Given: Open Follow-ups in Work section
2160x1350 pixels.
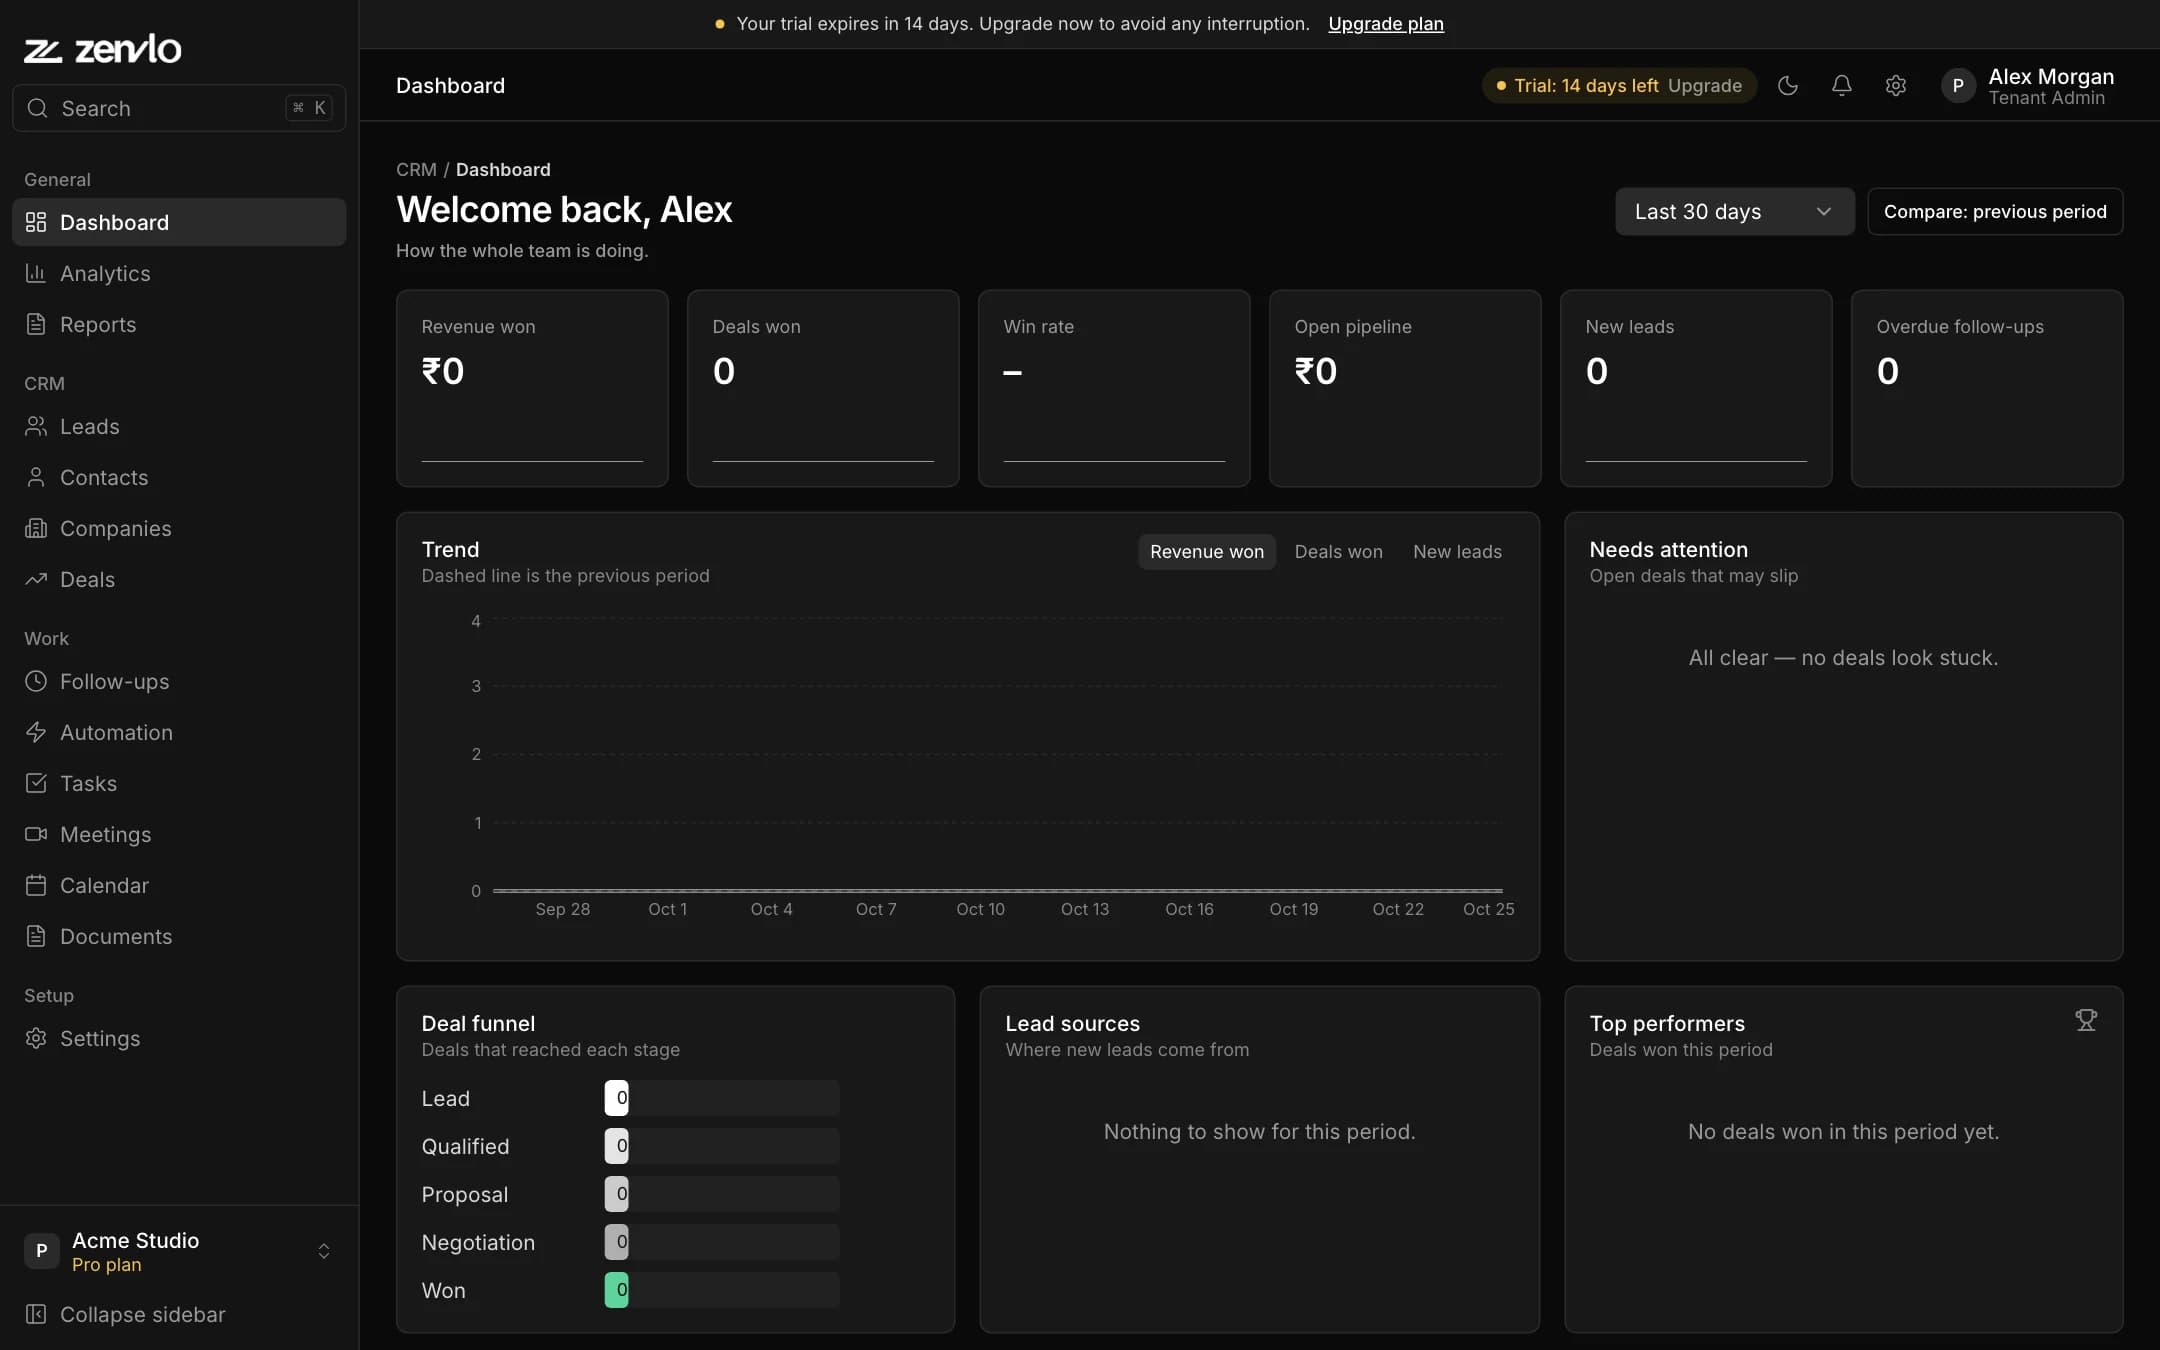Looking at the screenshot, I should pyautogui.click(x=179, y=681).
